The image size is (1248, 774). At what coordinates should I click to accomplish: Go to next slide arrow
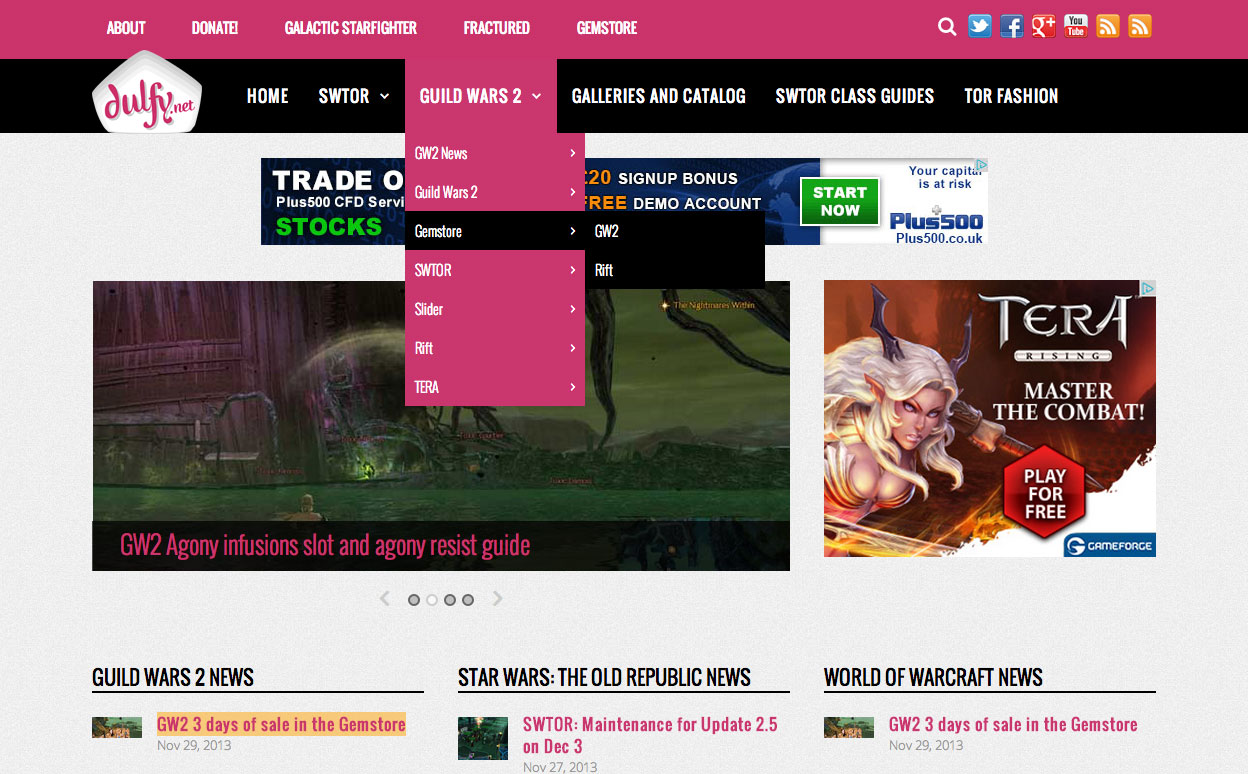[x=497, y=599]
